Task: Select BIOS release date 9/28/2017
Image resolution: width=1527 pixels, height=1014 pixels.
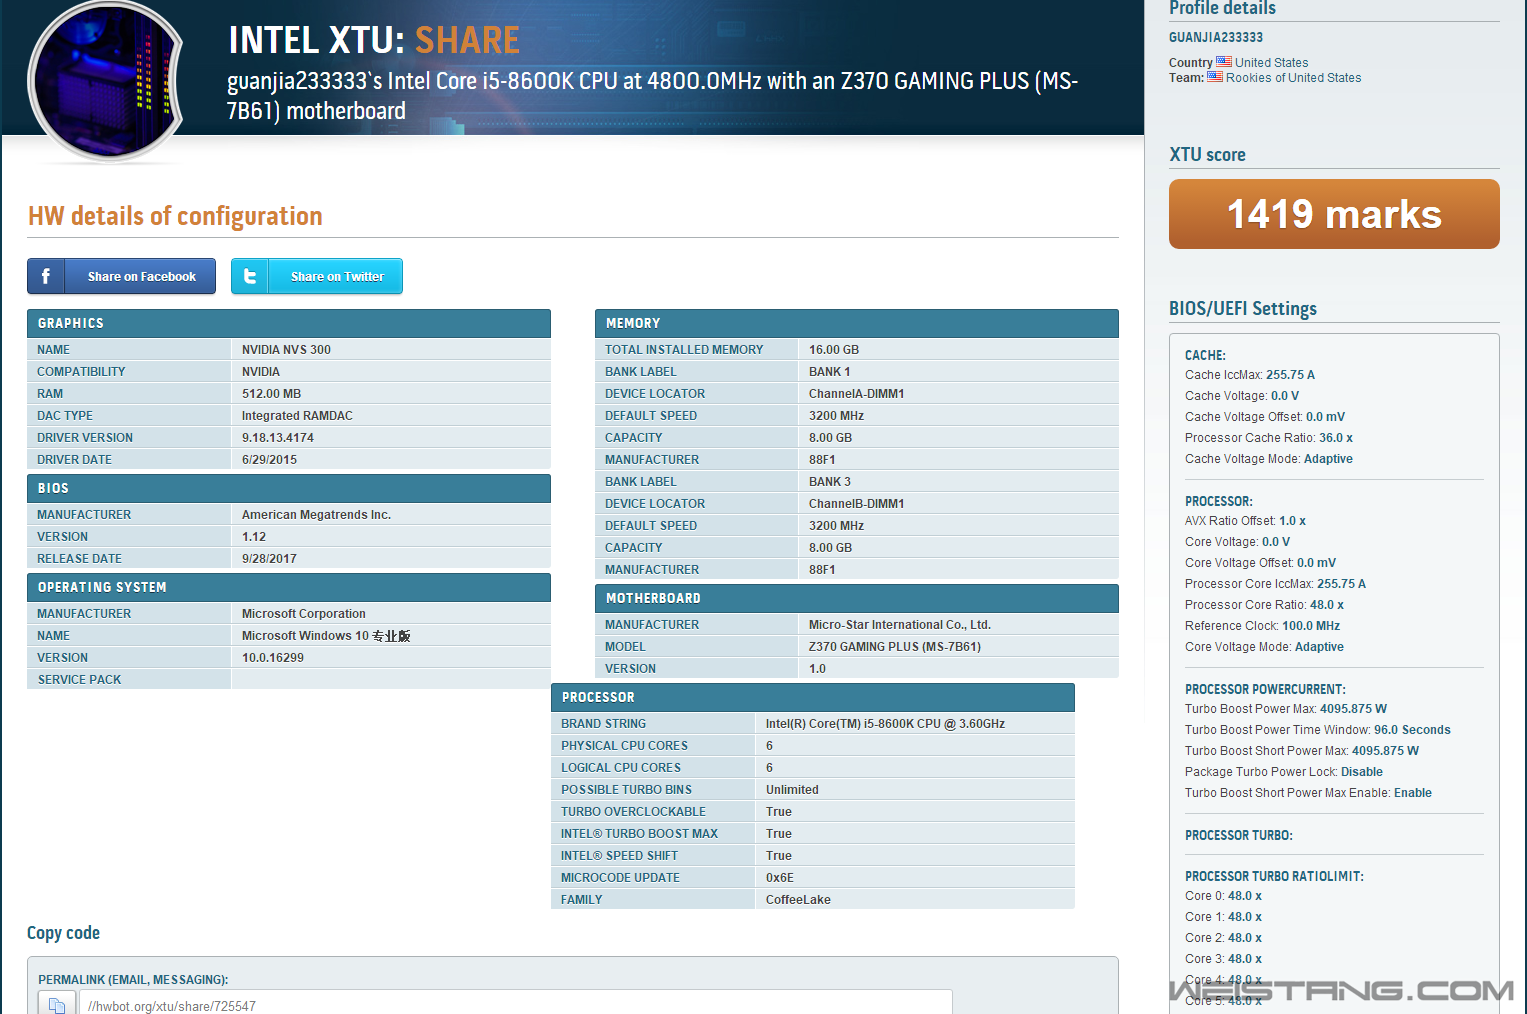Action: pyautogui.click(x=269, y=558)
